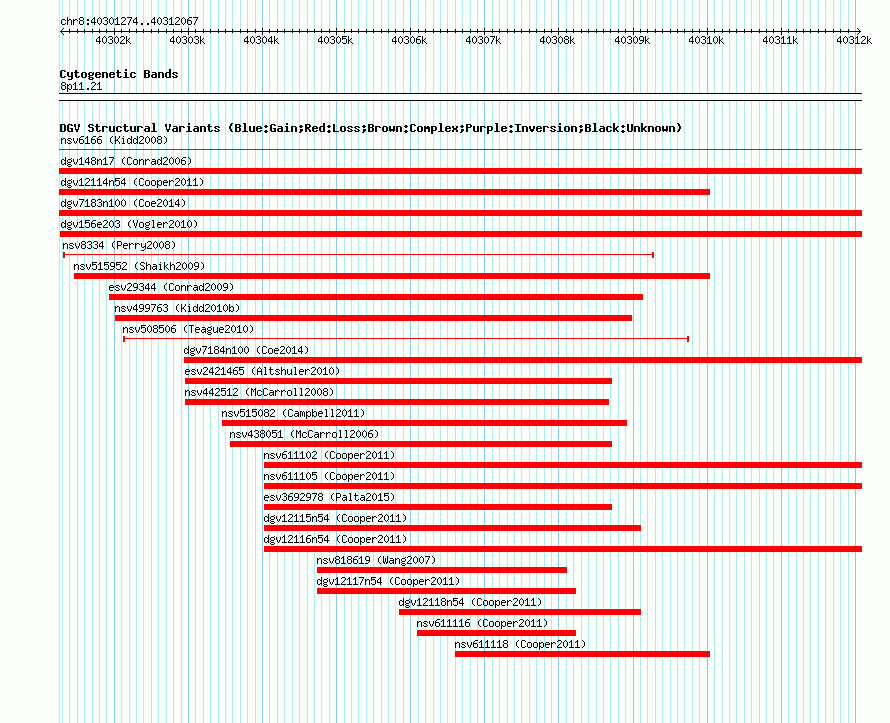Image resolution: width=890 pixels, height=723 pixels.
Task: Click the nsv442512 (McCarroll2008) label
Action: tap(259, 392)
